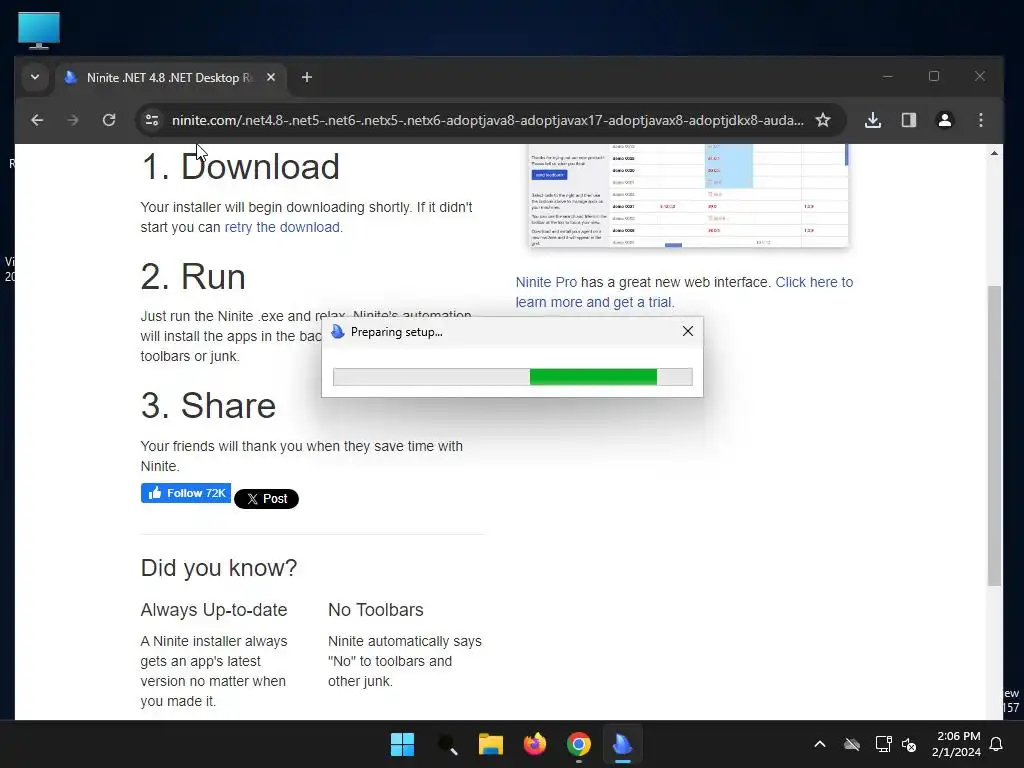The height and width of the screenshot is (768, 1024).
Task: Open Chrome three-dot menu
Action: click(x=981, y=120)
